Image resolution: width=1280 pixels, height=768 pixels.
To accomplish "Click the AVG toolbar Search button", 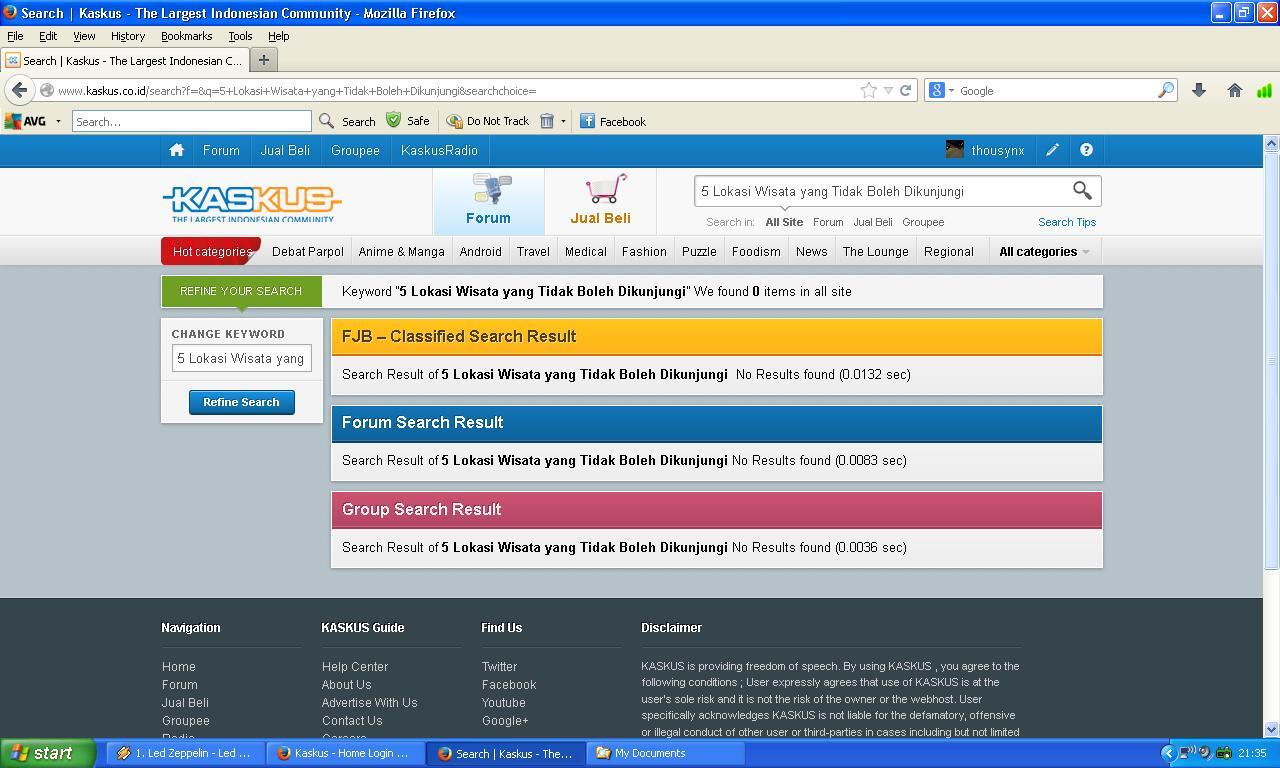I will click(x=348, y=121).
